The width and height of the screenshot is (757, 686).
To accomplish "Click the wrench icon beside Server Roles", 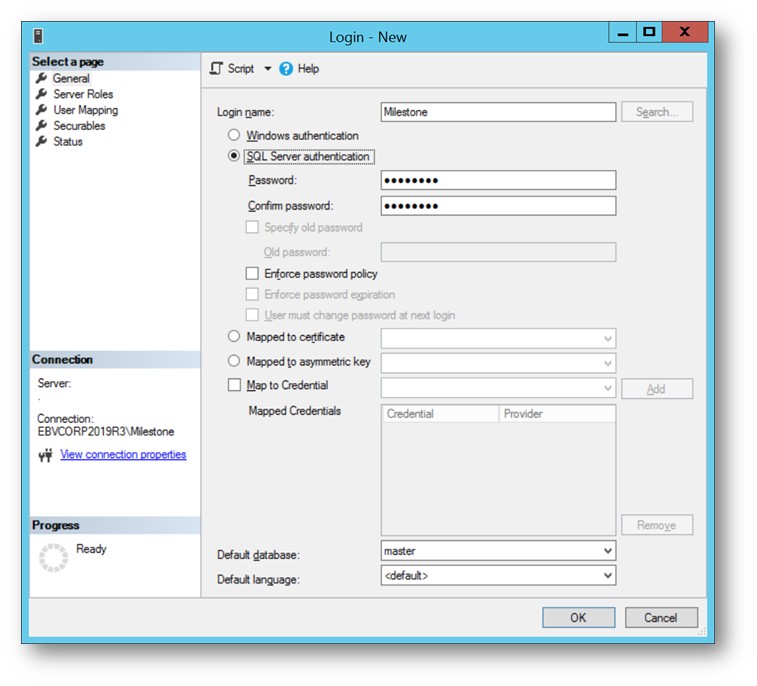I will [41, 94].
